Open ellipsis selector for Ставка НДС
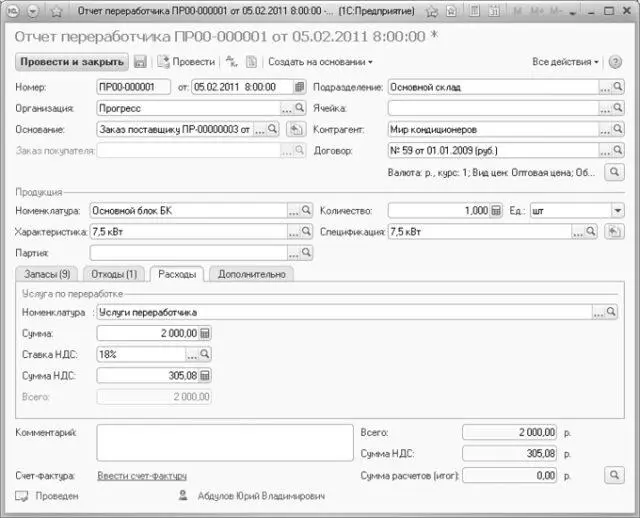Viewport: 640px width, 518px height. pyautogui.click(x=192, y=354)
